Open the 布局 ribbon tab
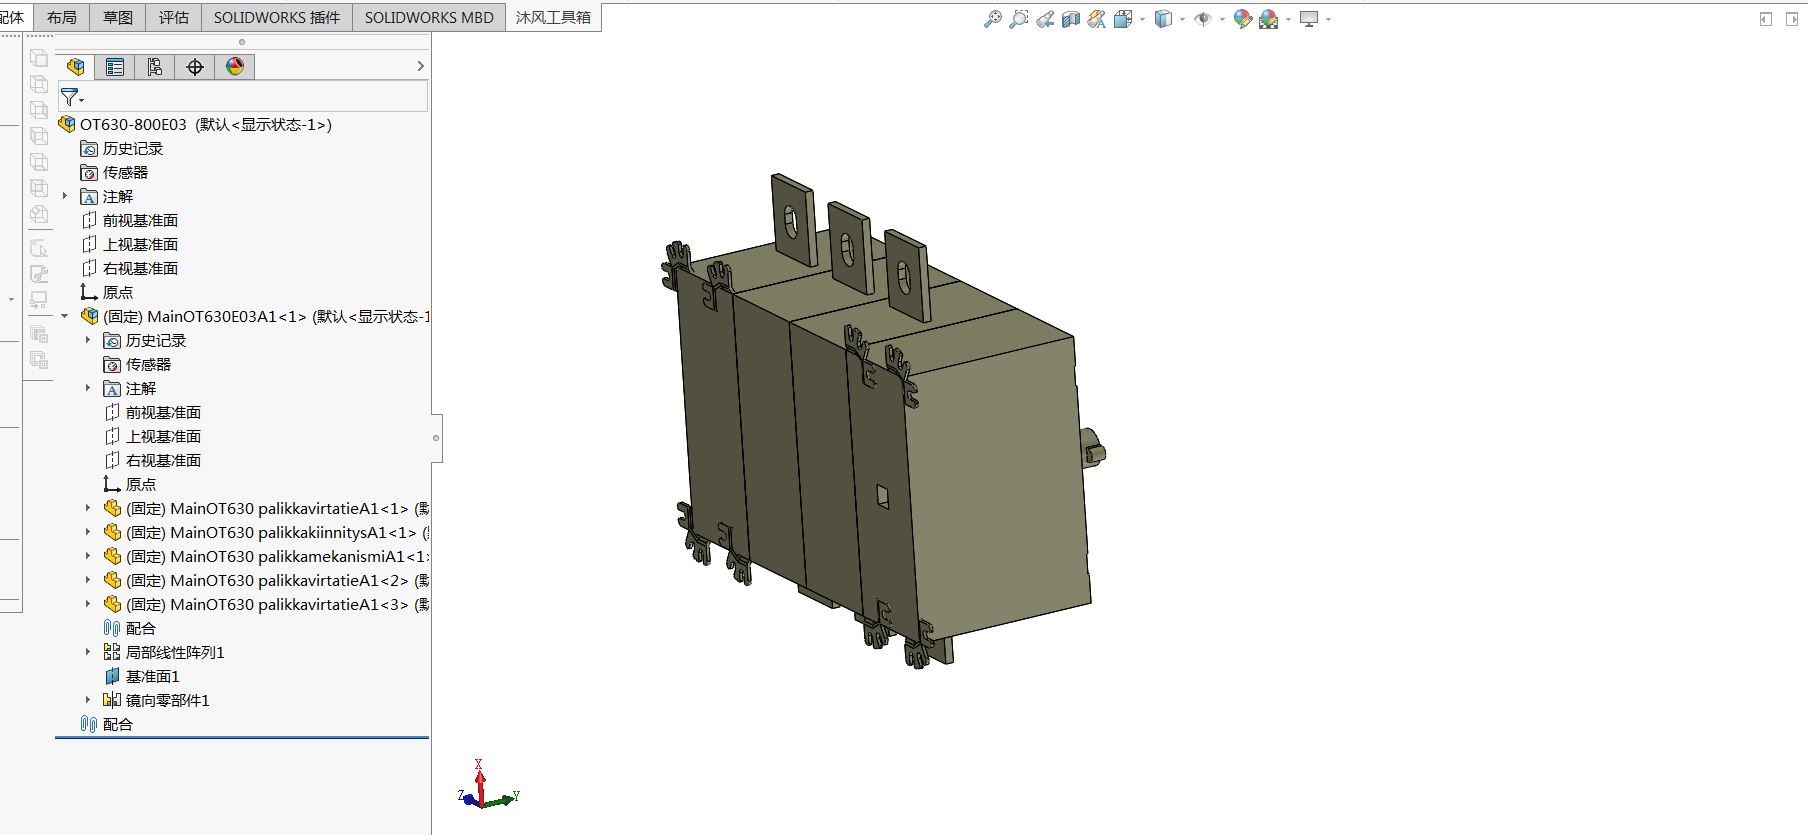This screenshot has height=835, width=1808. point(62,17)
